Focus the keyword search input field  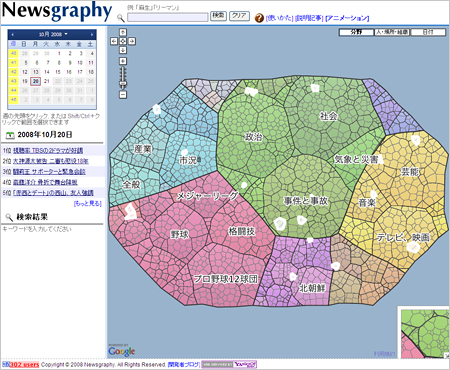coord(168,17)
